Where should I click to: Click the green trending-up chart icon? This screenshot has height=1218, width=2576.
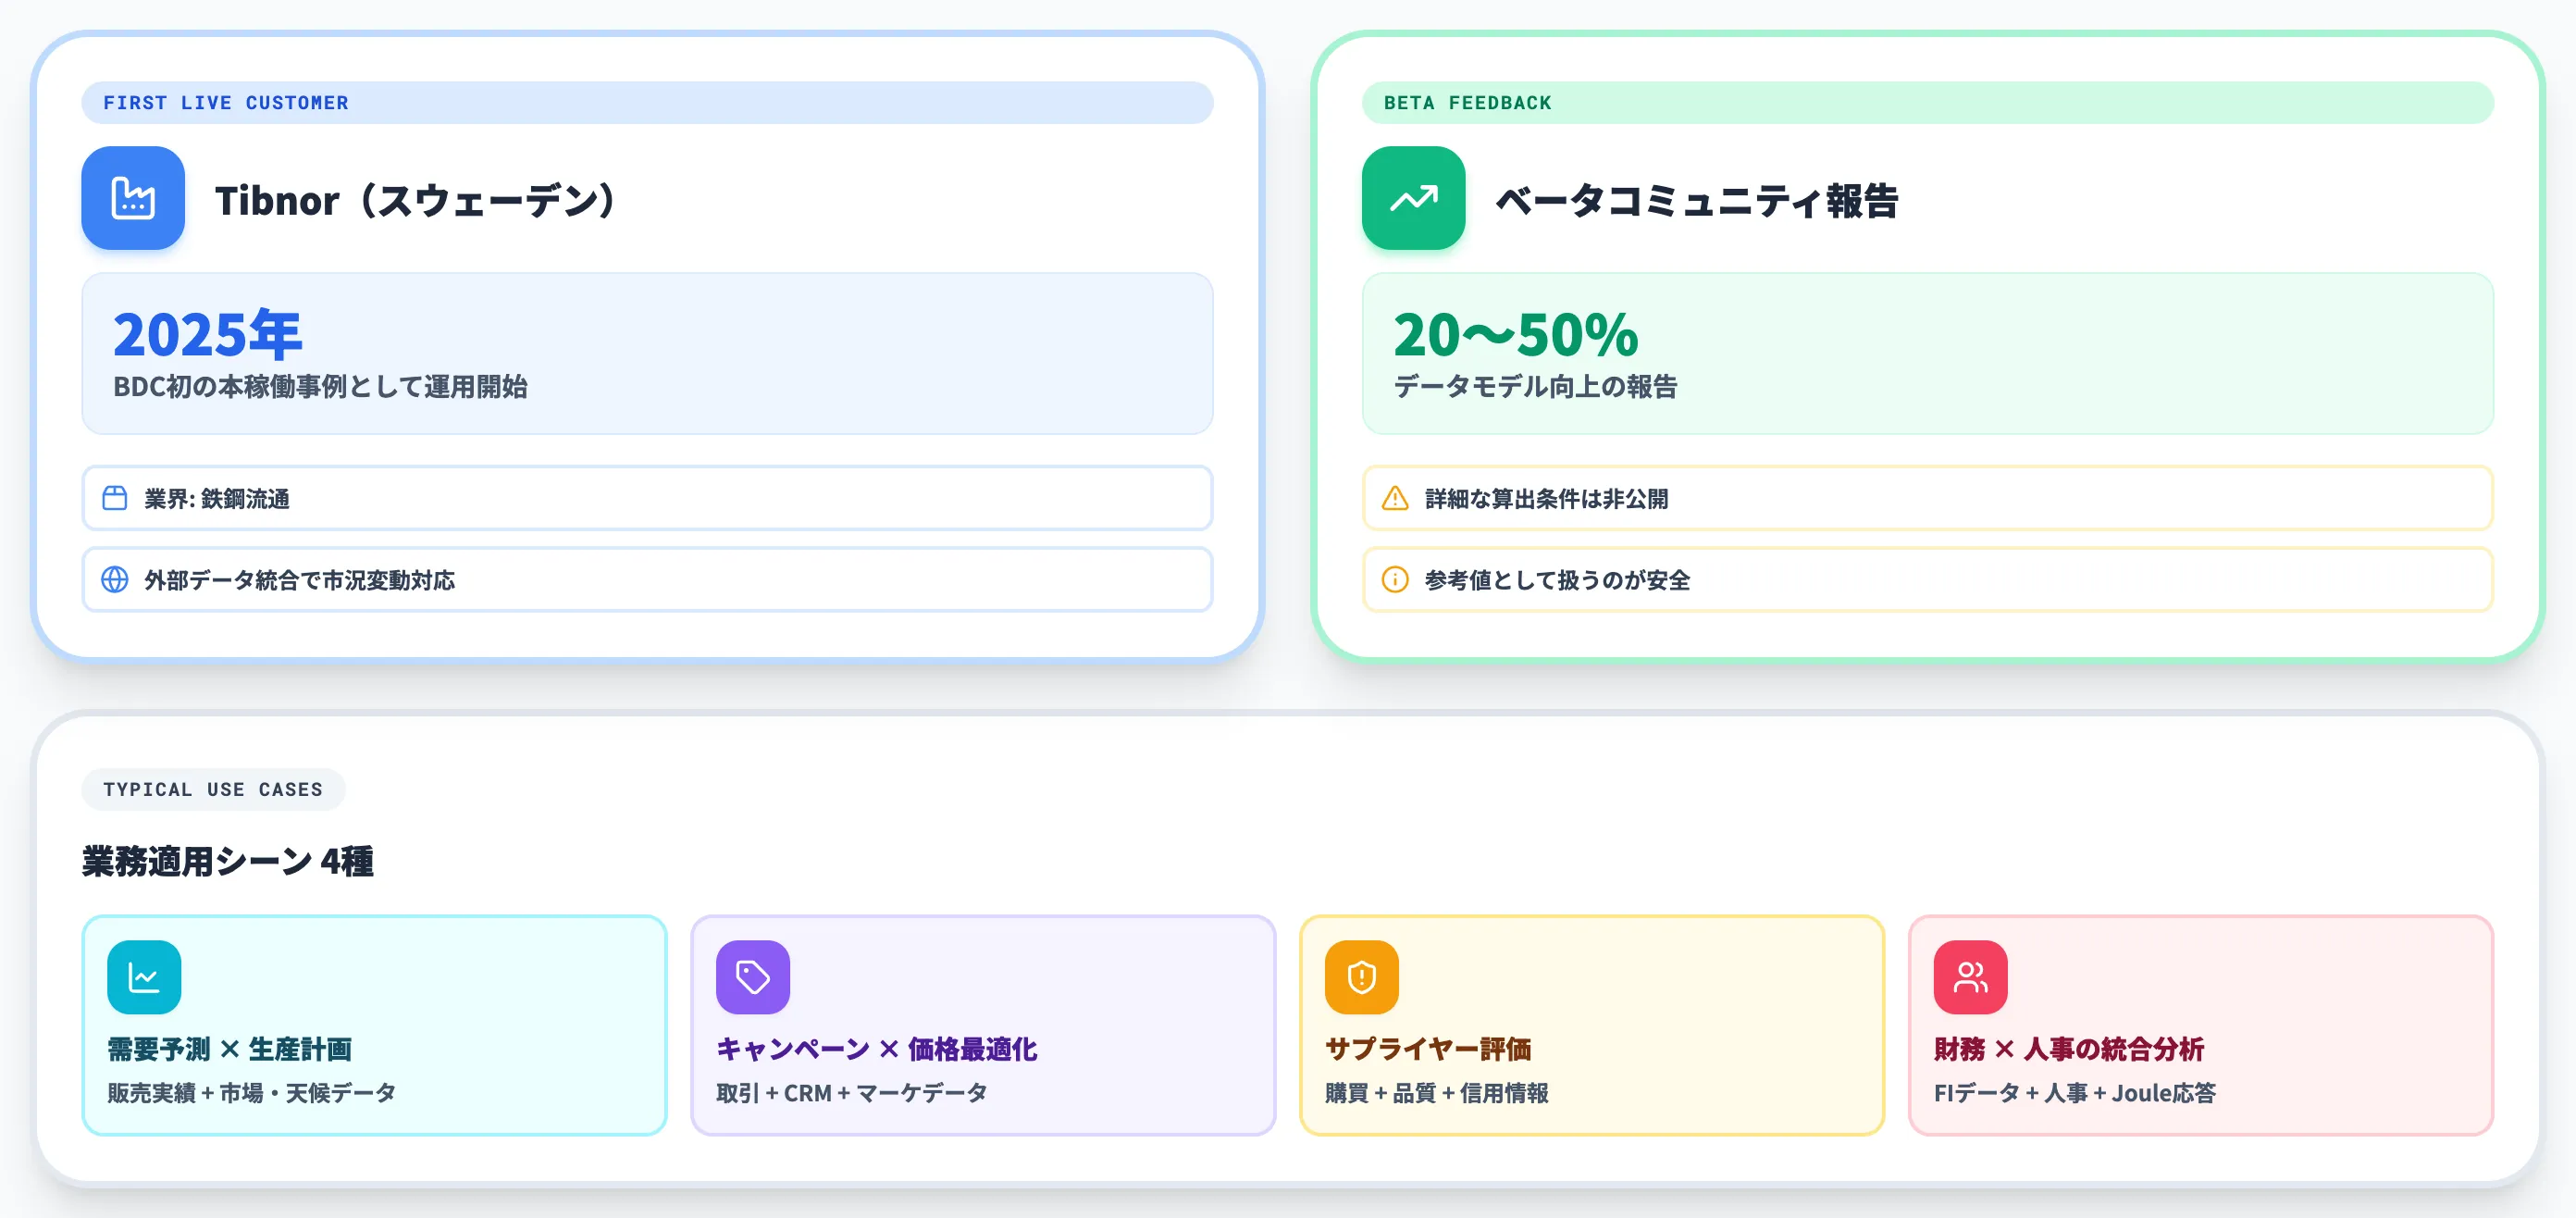pyautogui.click(x=1413, y=198)
